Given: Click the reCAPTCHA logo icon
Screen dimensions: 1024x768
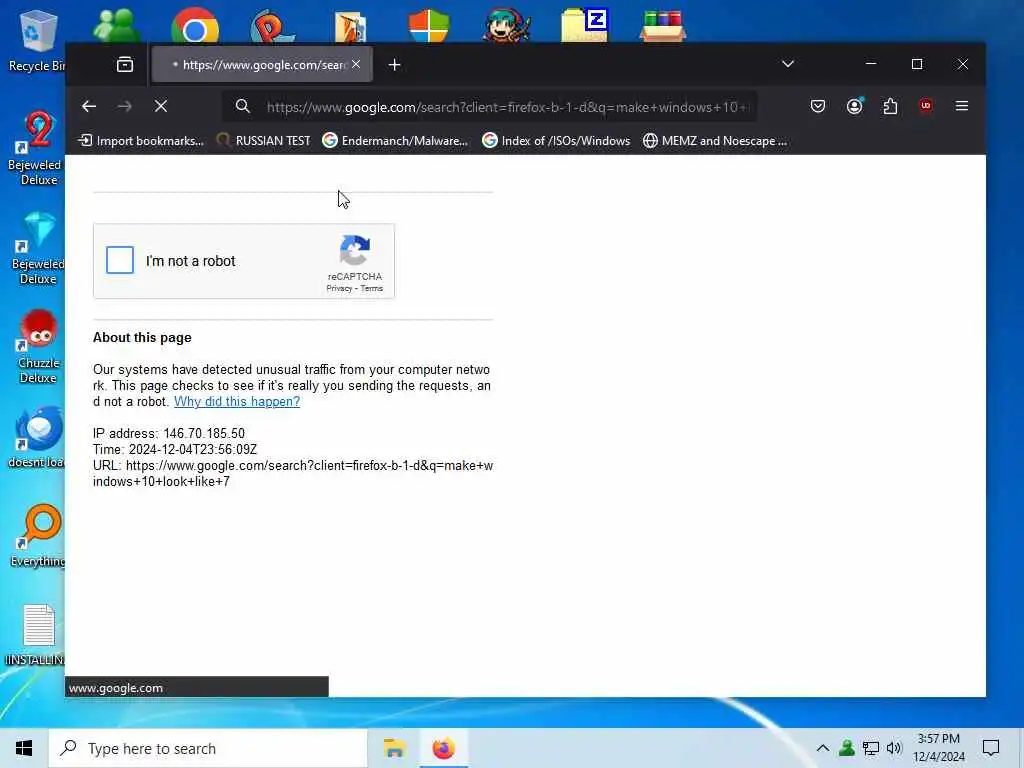Looking at the screenshot, I should 355,251.
